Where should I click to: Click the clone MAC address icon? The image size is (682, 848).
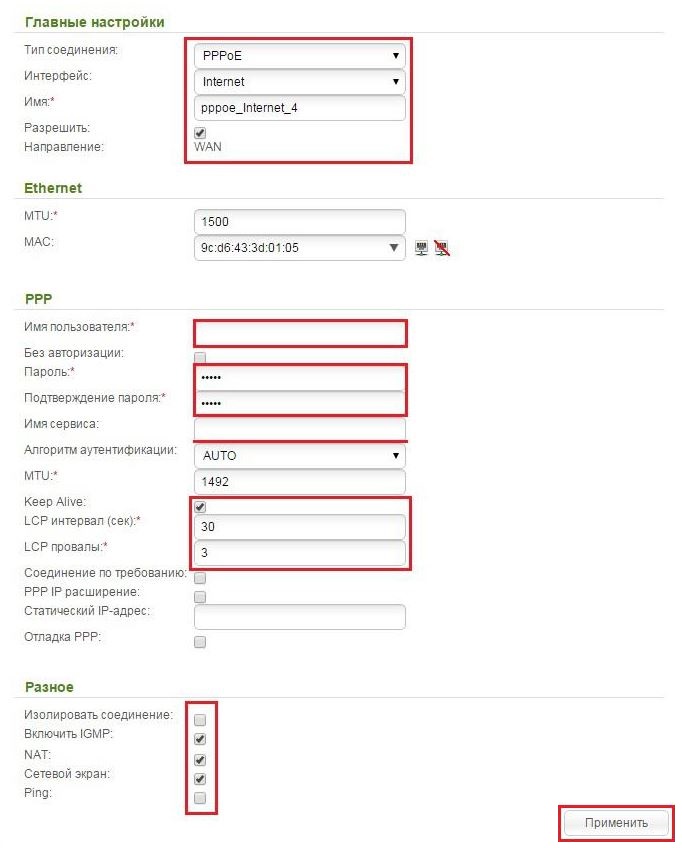click(421, 248)
